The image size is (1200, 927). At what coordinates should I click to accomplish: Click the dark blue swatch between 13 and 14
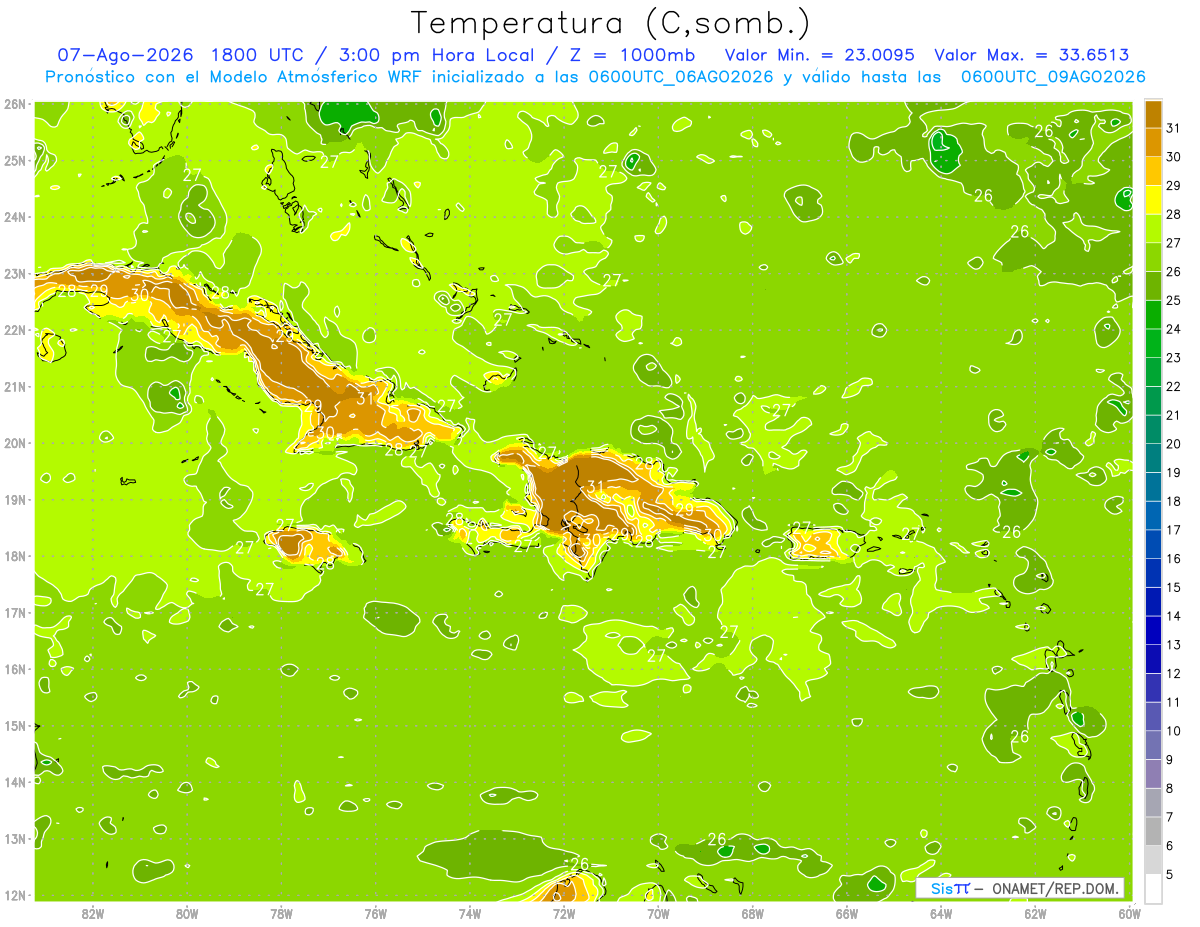tap(1153, 630)
